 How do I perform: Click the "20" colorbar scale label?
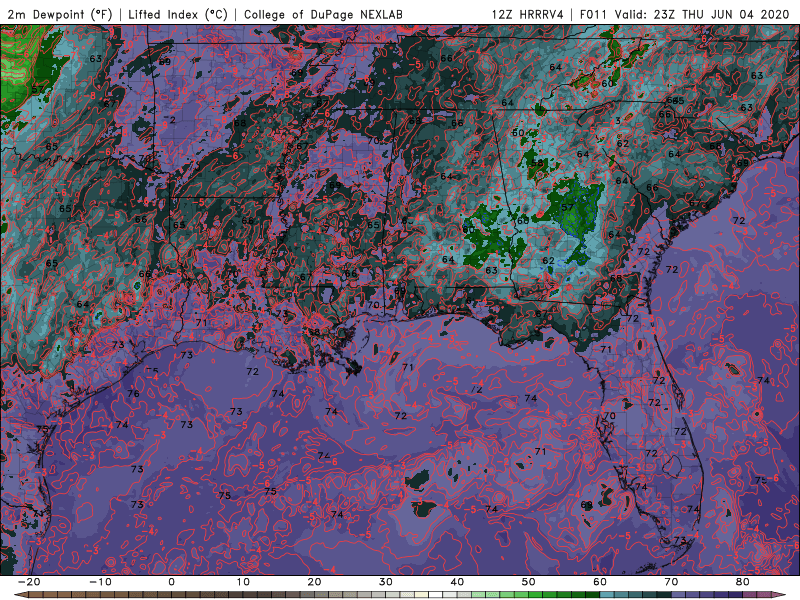pos(314,582)
